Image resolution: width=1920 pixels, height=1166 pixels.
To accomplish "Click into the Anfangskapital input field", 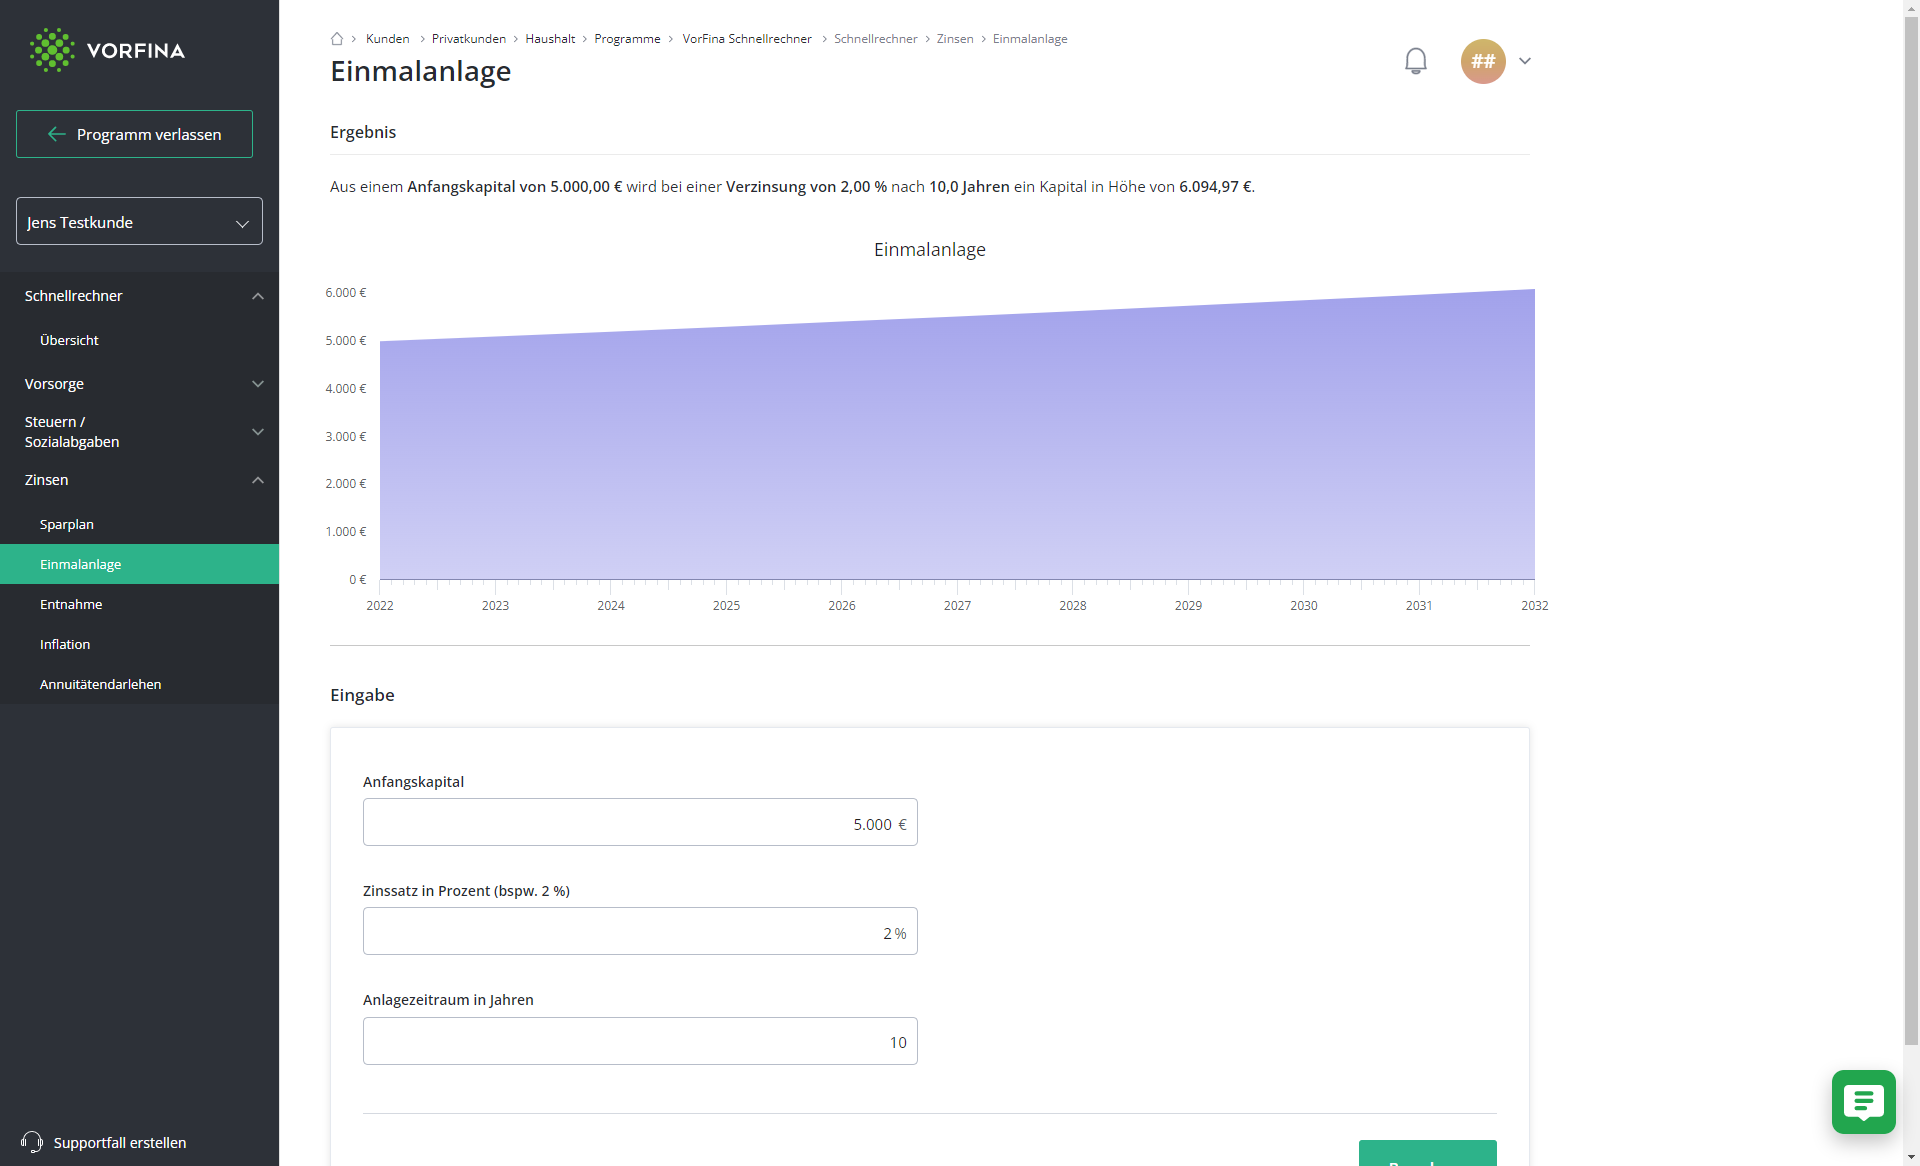I will point(640,822).
